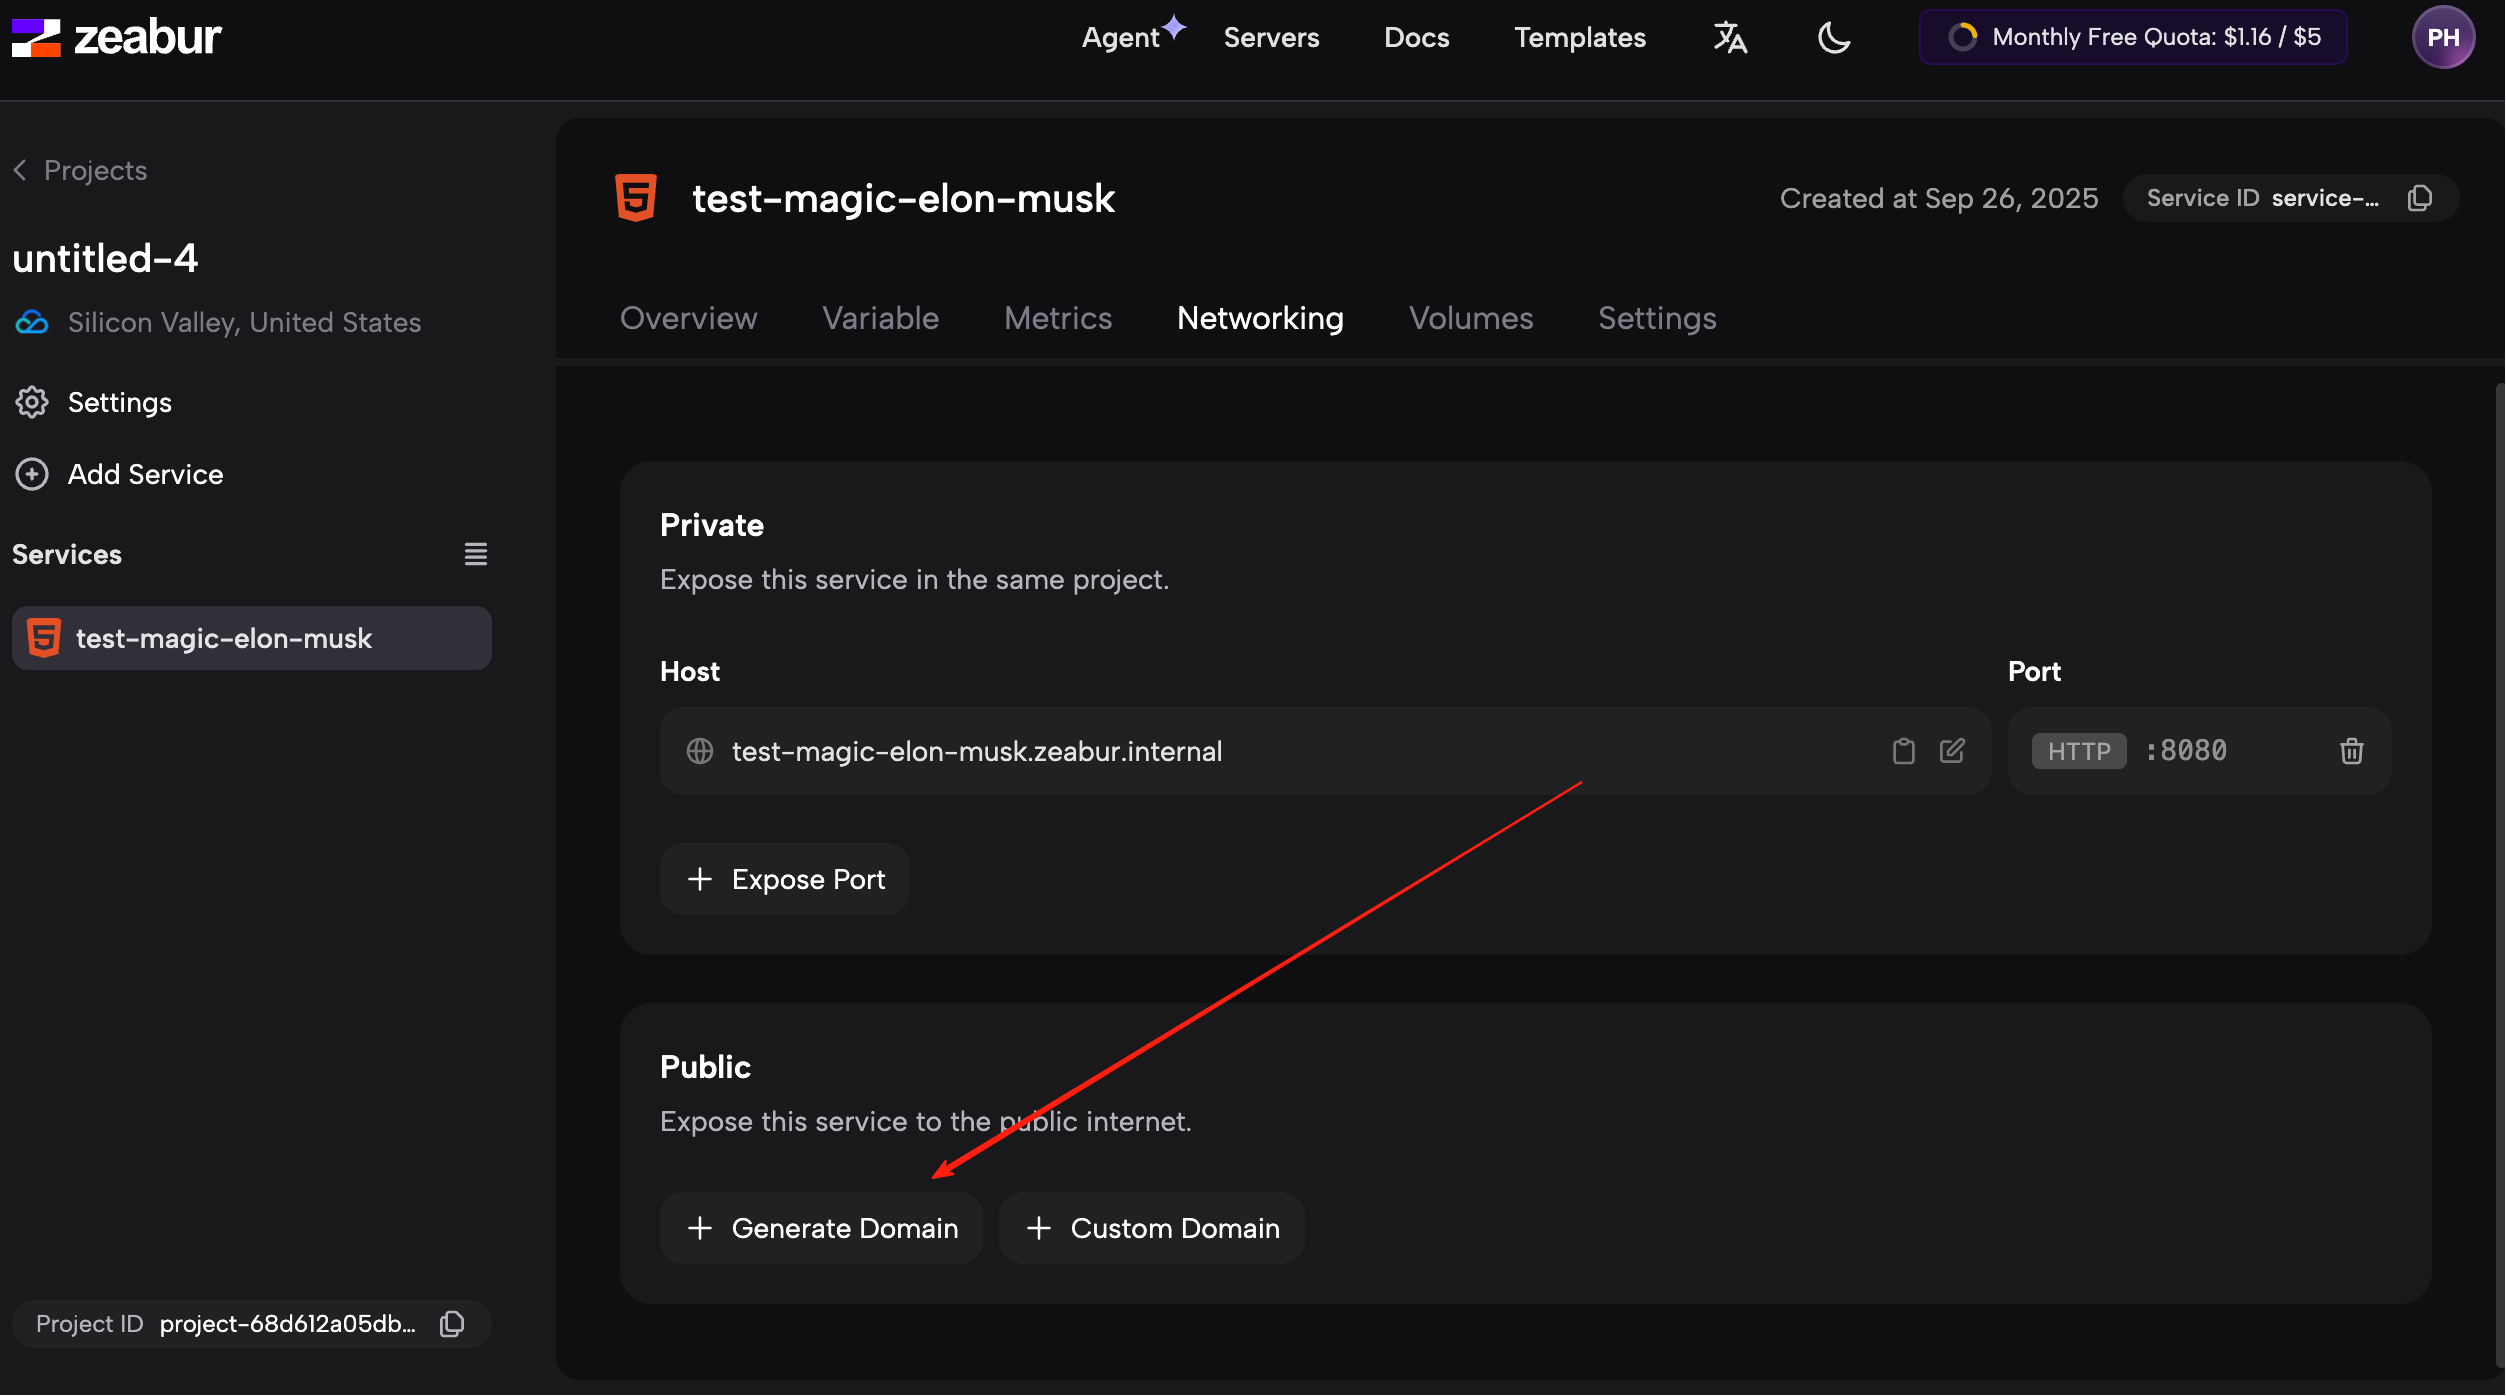Copy the private host name icon
Image resolution: width=2506 pixels, height=1396 pixels.
(x=1903, y=751)
